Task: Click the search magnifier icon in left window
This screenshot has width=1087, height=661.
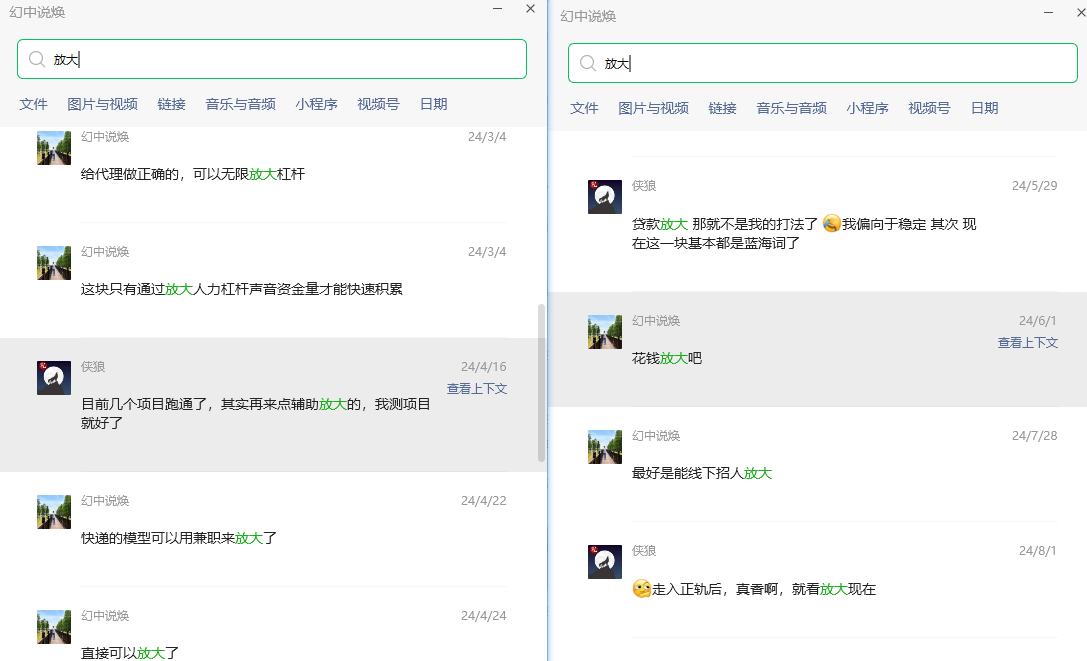Action: pos(36,59)
